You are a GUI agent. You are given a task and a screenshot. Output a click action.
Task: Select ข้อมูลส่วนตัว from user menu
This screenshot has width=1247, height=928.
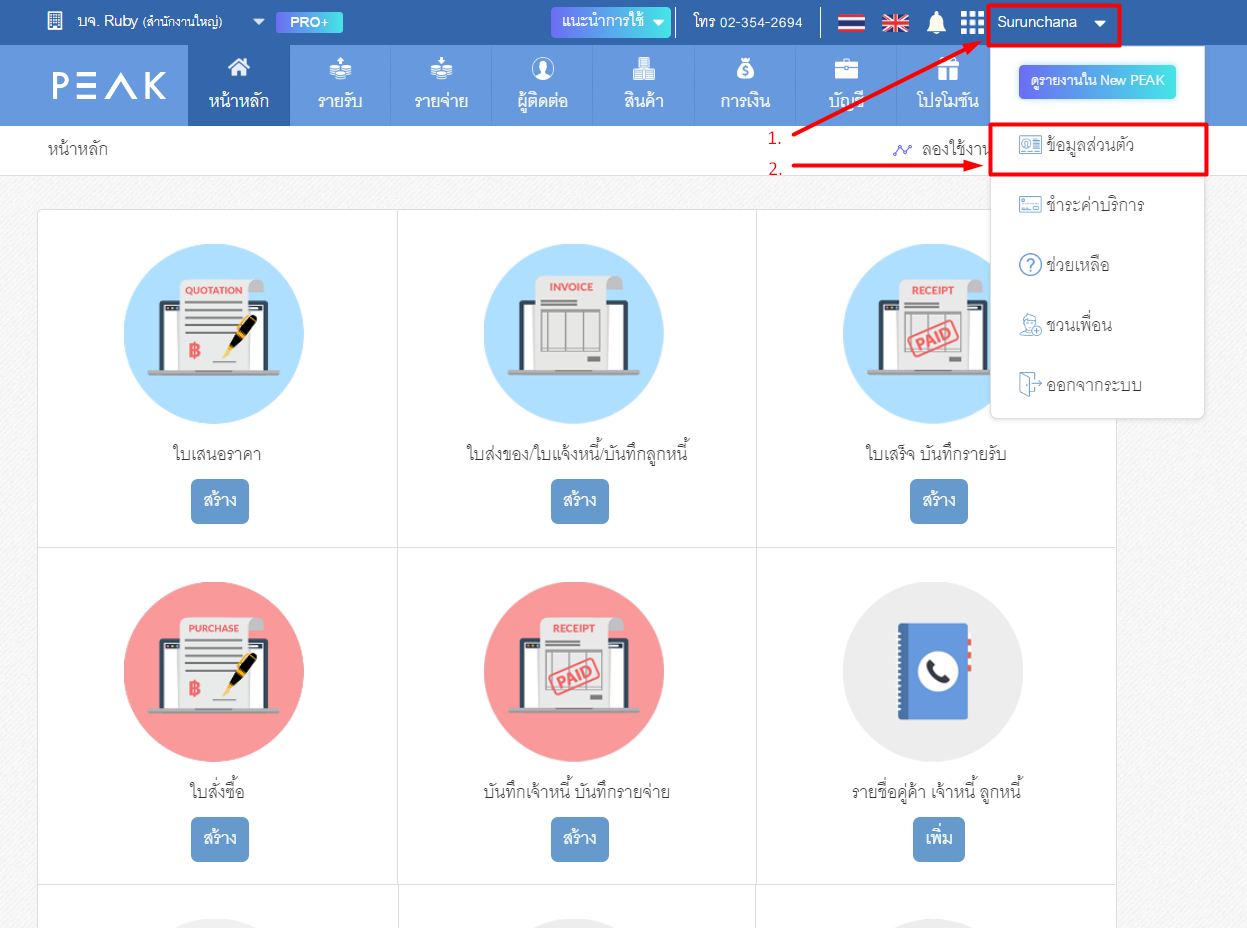pos(1097,146)
